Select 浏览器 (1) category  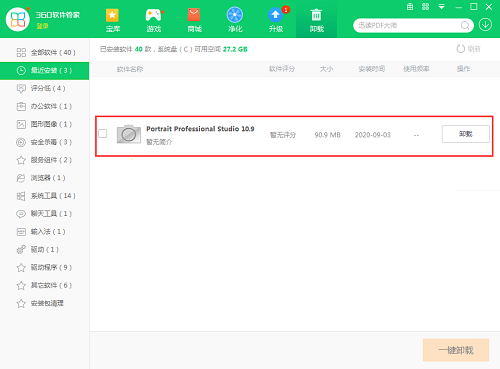[45, 178]
